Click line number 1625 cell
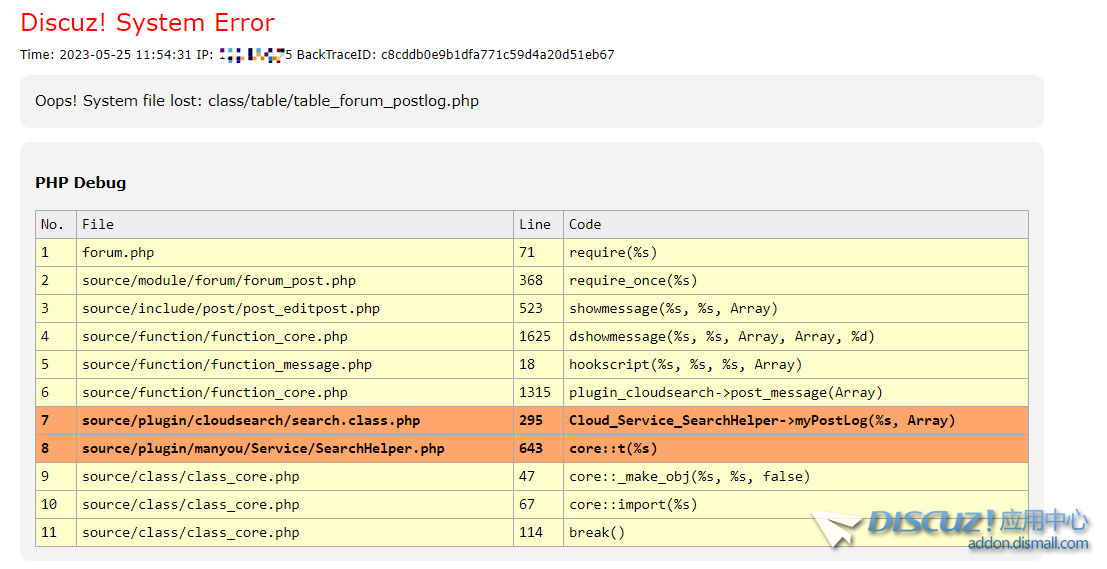This screenshot has height=569, width=1107. coord(535,336)
